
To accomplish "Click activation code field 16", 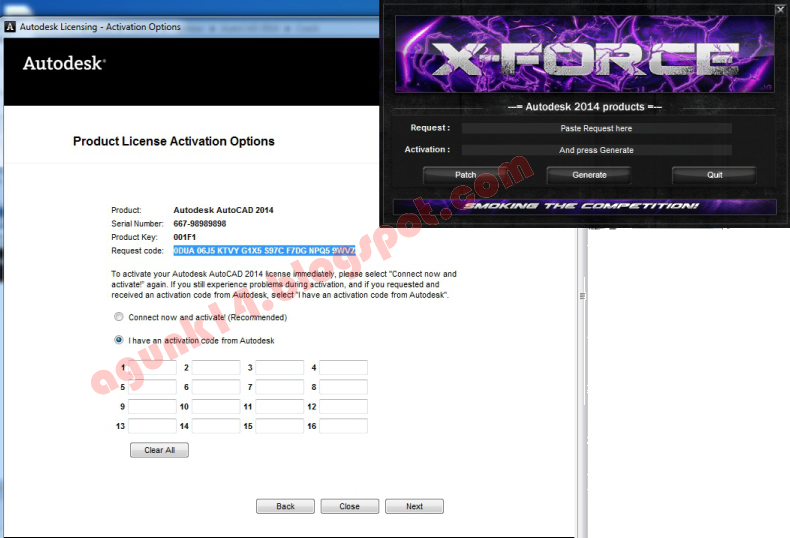I will [344, 426].
